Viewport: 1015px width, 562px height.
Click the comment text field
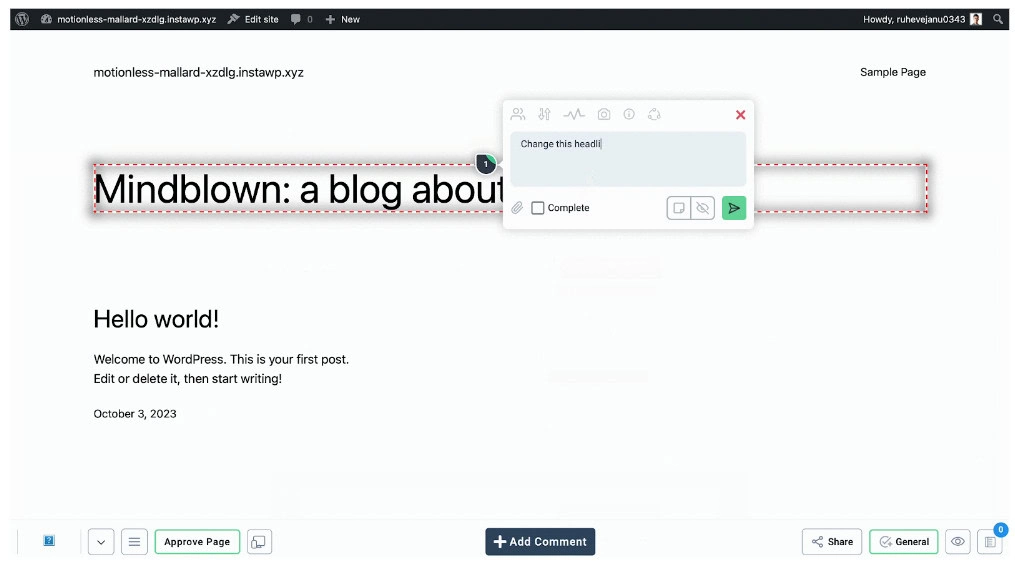(x=628, y=160)
